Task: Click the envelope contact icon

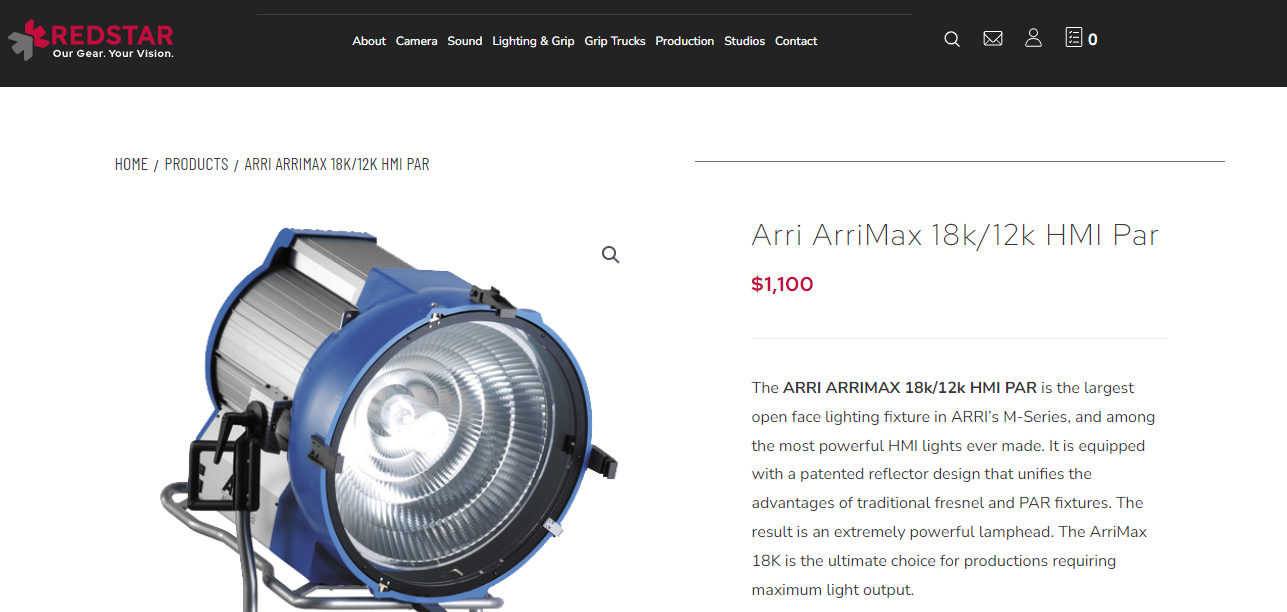Action: (x=993, y=39)
